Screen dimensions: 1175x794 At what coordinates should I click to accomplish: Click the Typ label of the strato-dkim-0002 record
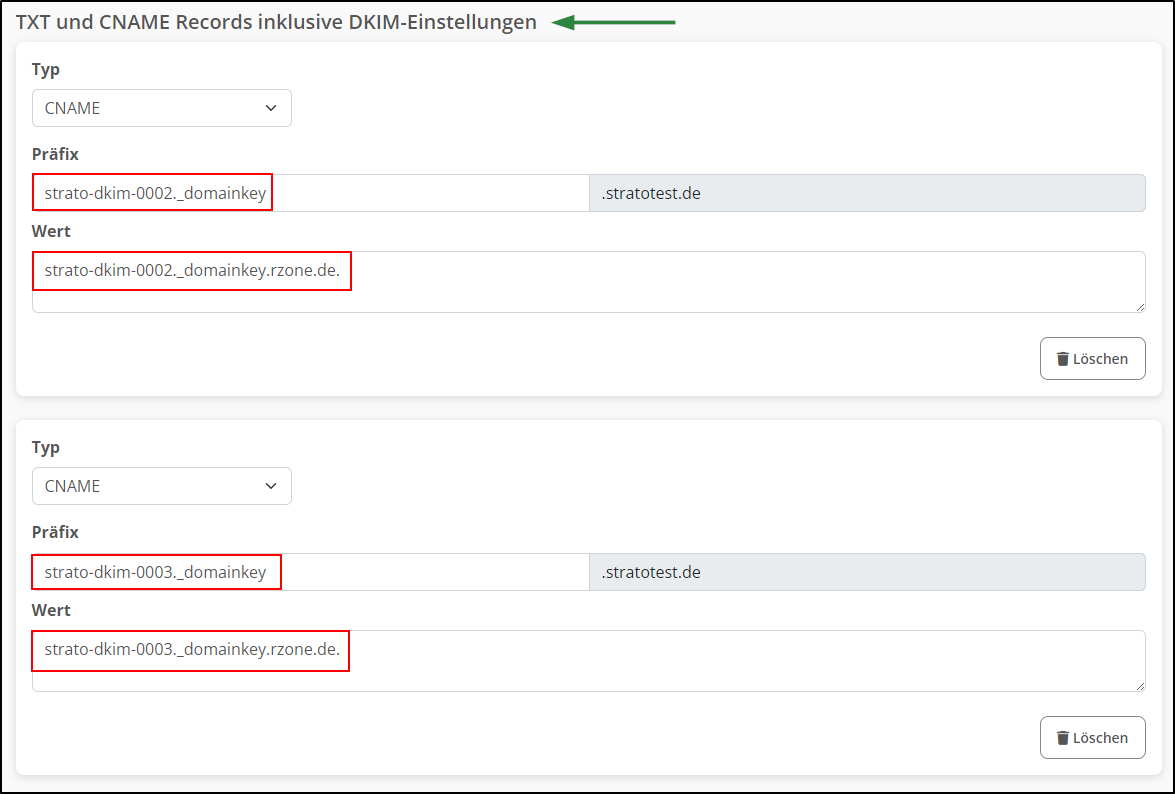click(46, 70)
